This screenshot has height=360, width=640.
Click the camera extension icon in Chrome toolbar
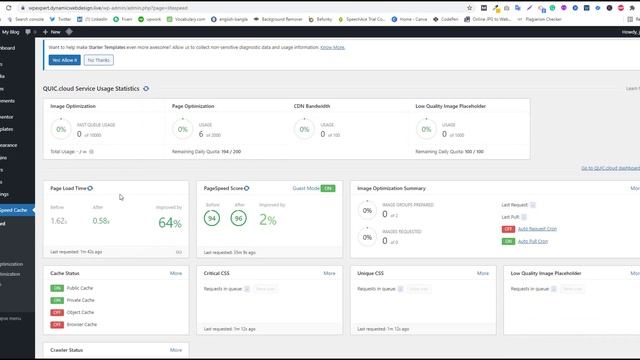pyautogui.click(x=507, y=8)
